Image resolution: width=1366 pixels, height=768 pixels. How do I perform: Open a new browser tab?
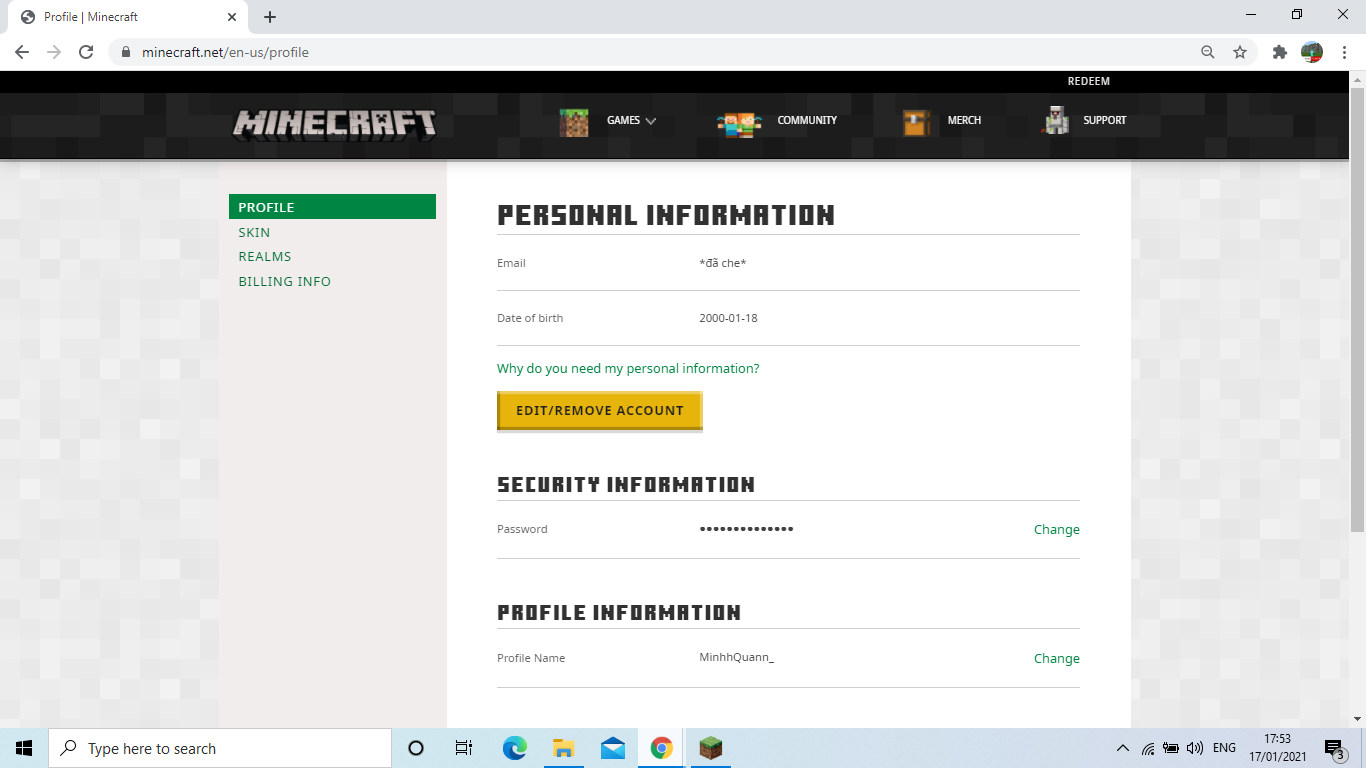[x=270, y=17]
